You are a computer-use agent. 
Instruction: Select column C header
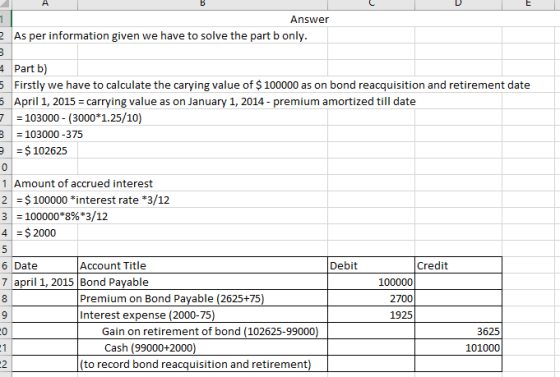(371, 4)
